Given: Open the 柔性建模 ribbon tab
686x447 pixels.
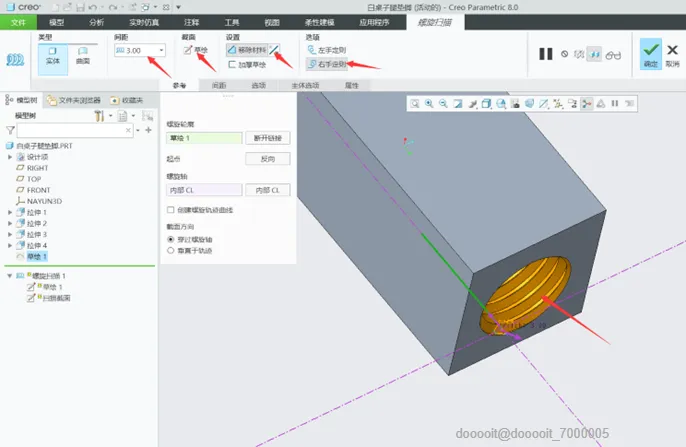Looking at the screenshot, I should (319, 22).
